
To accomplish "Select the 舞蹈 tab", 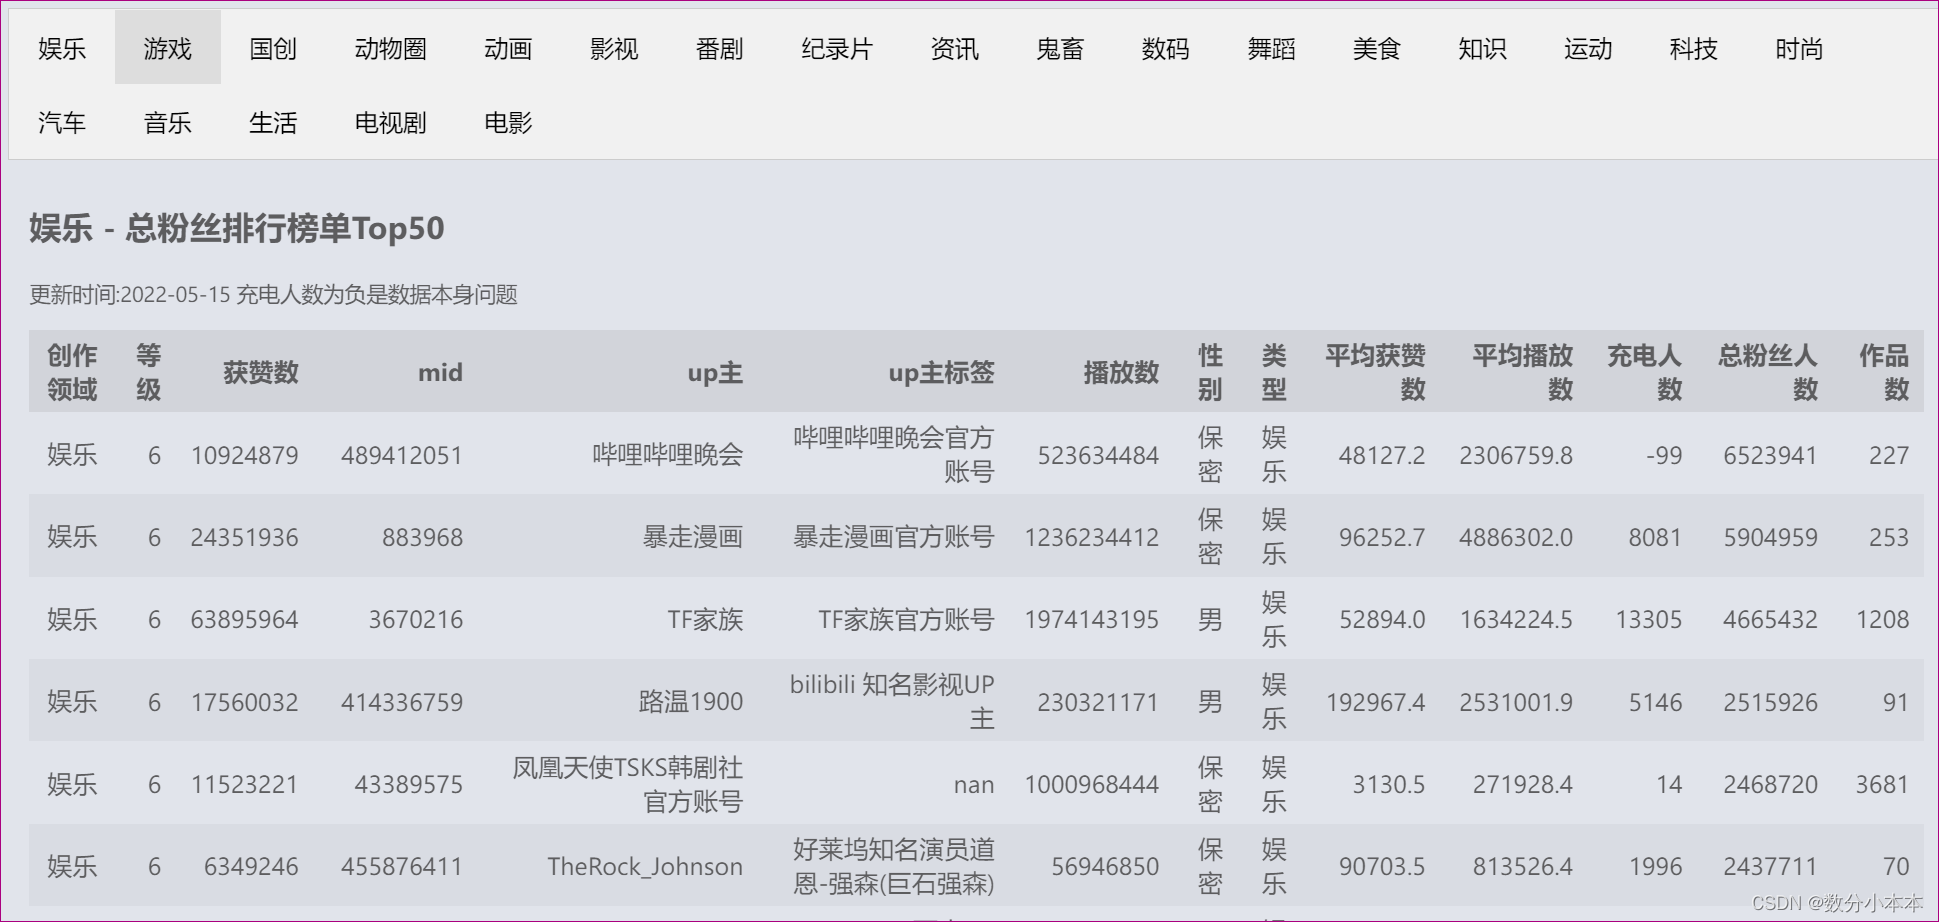I will (x=1272, y=48).
